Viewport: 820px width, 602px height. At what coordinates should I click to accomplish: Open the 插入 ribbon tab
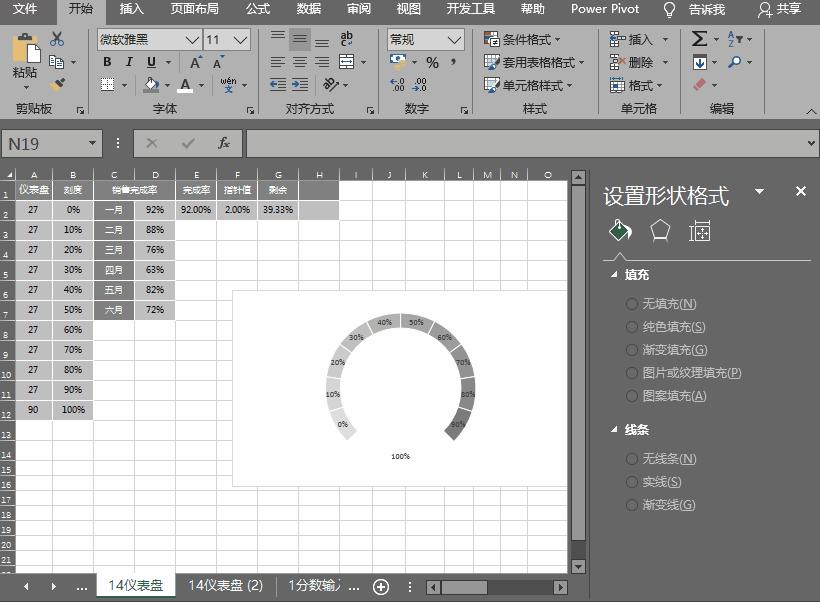click(x=131, y=10)
